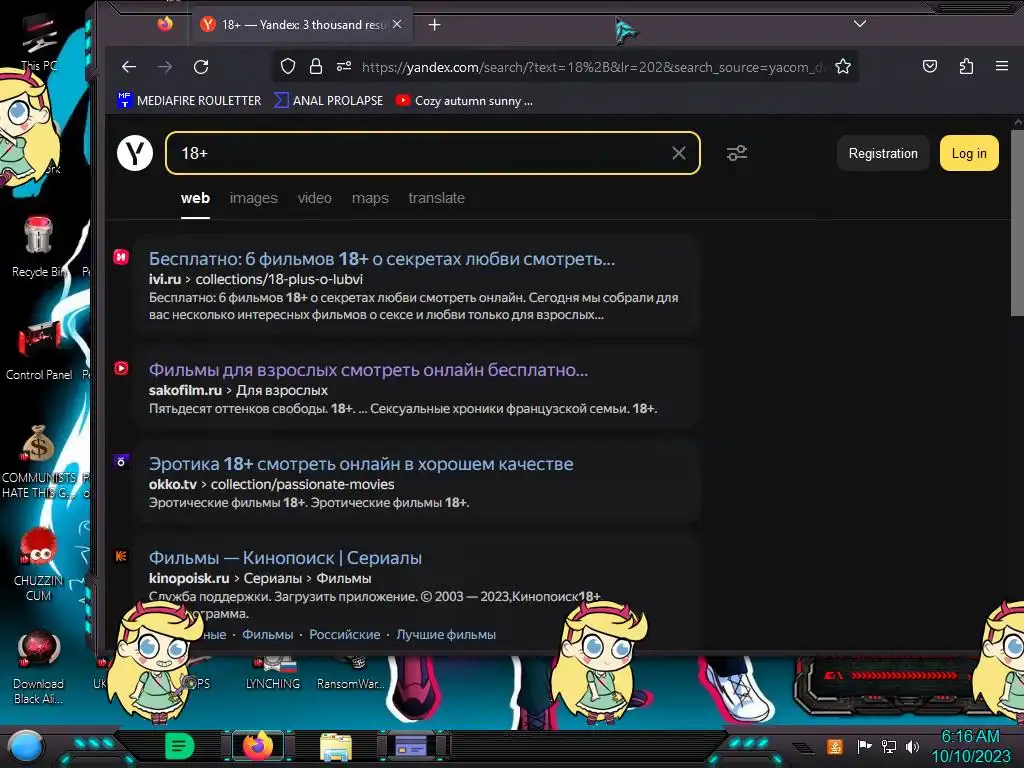Click the Log in button

coord(969,153)
